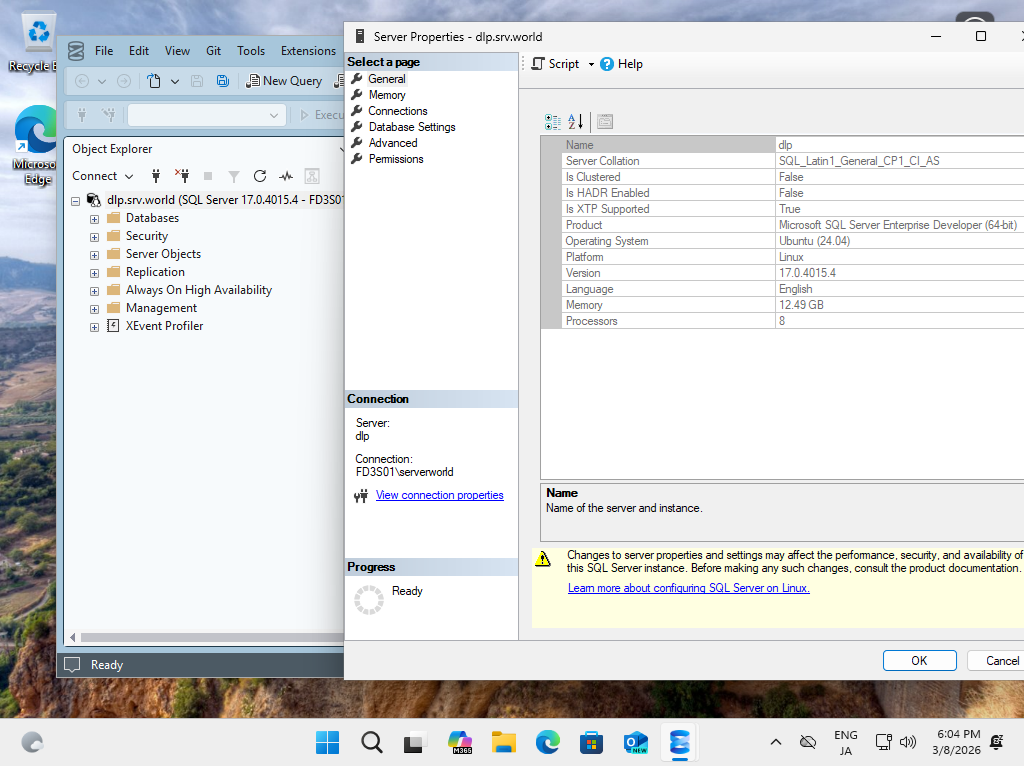Click the Save All icon in toolbar
The height and width of the screenshot is (766, 1024).
pos(223,81)
